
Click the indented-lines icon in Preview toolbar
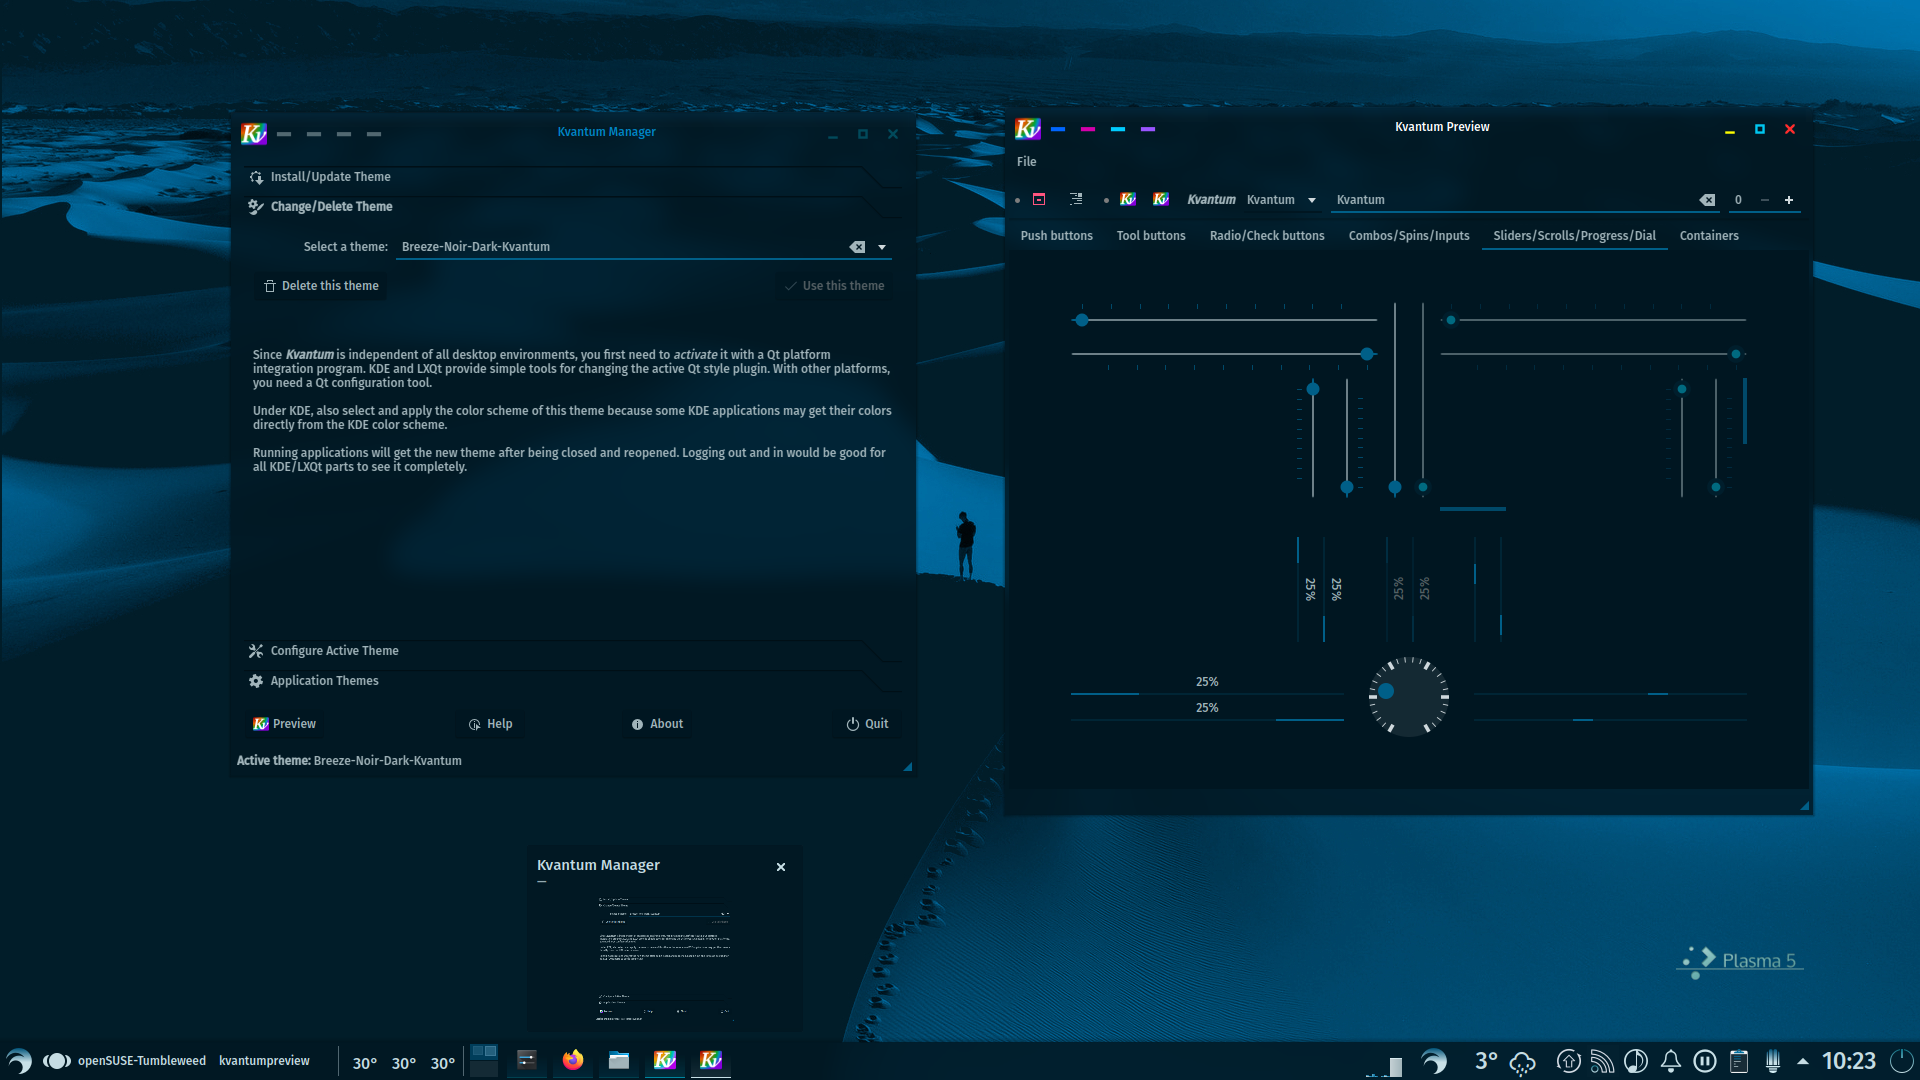click(x=1076, y=200)
